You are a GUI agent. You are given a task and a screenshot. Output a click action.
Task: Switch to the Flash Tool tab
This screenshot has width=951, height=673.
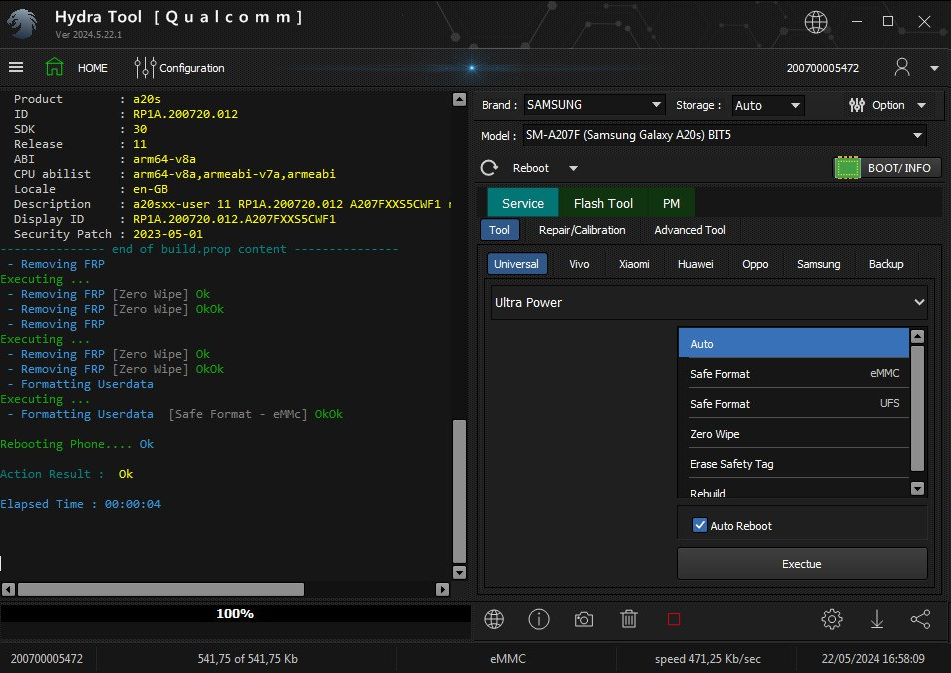(x=603, y=203)
